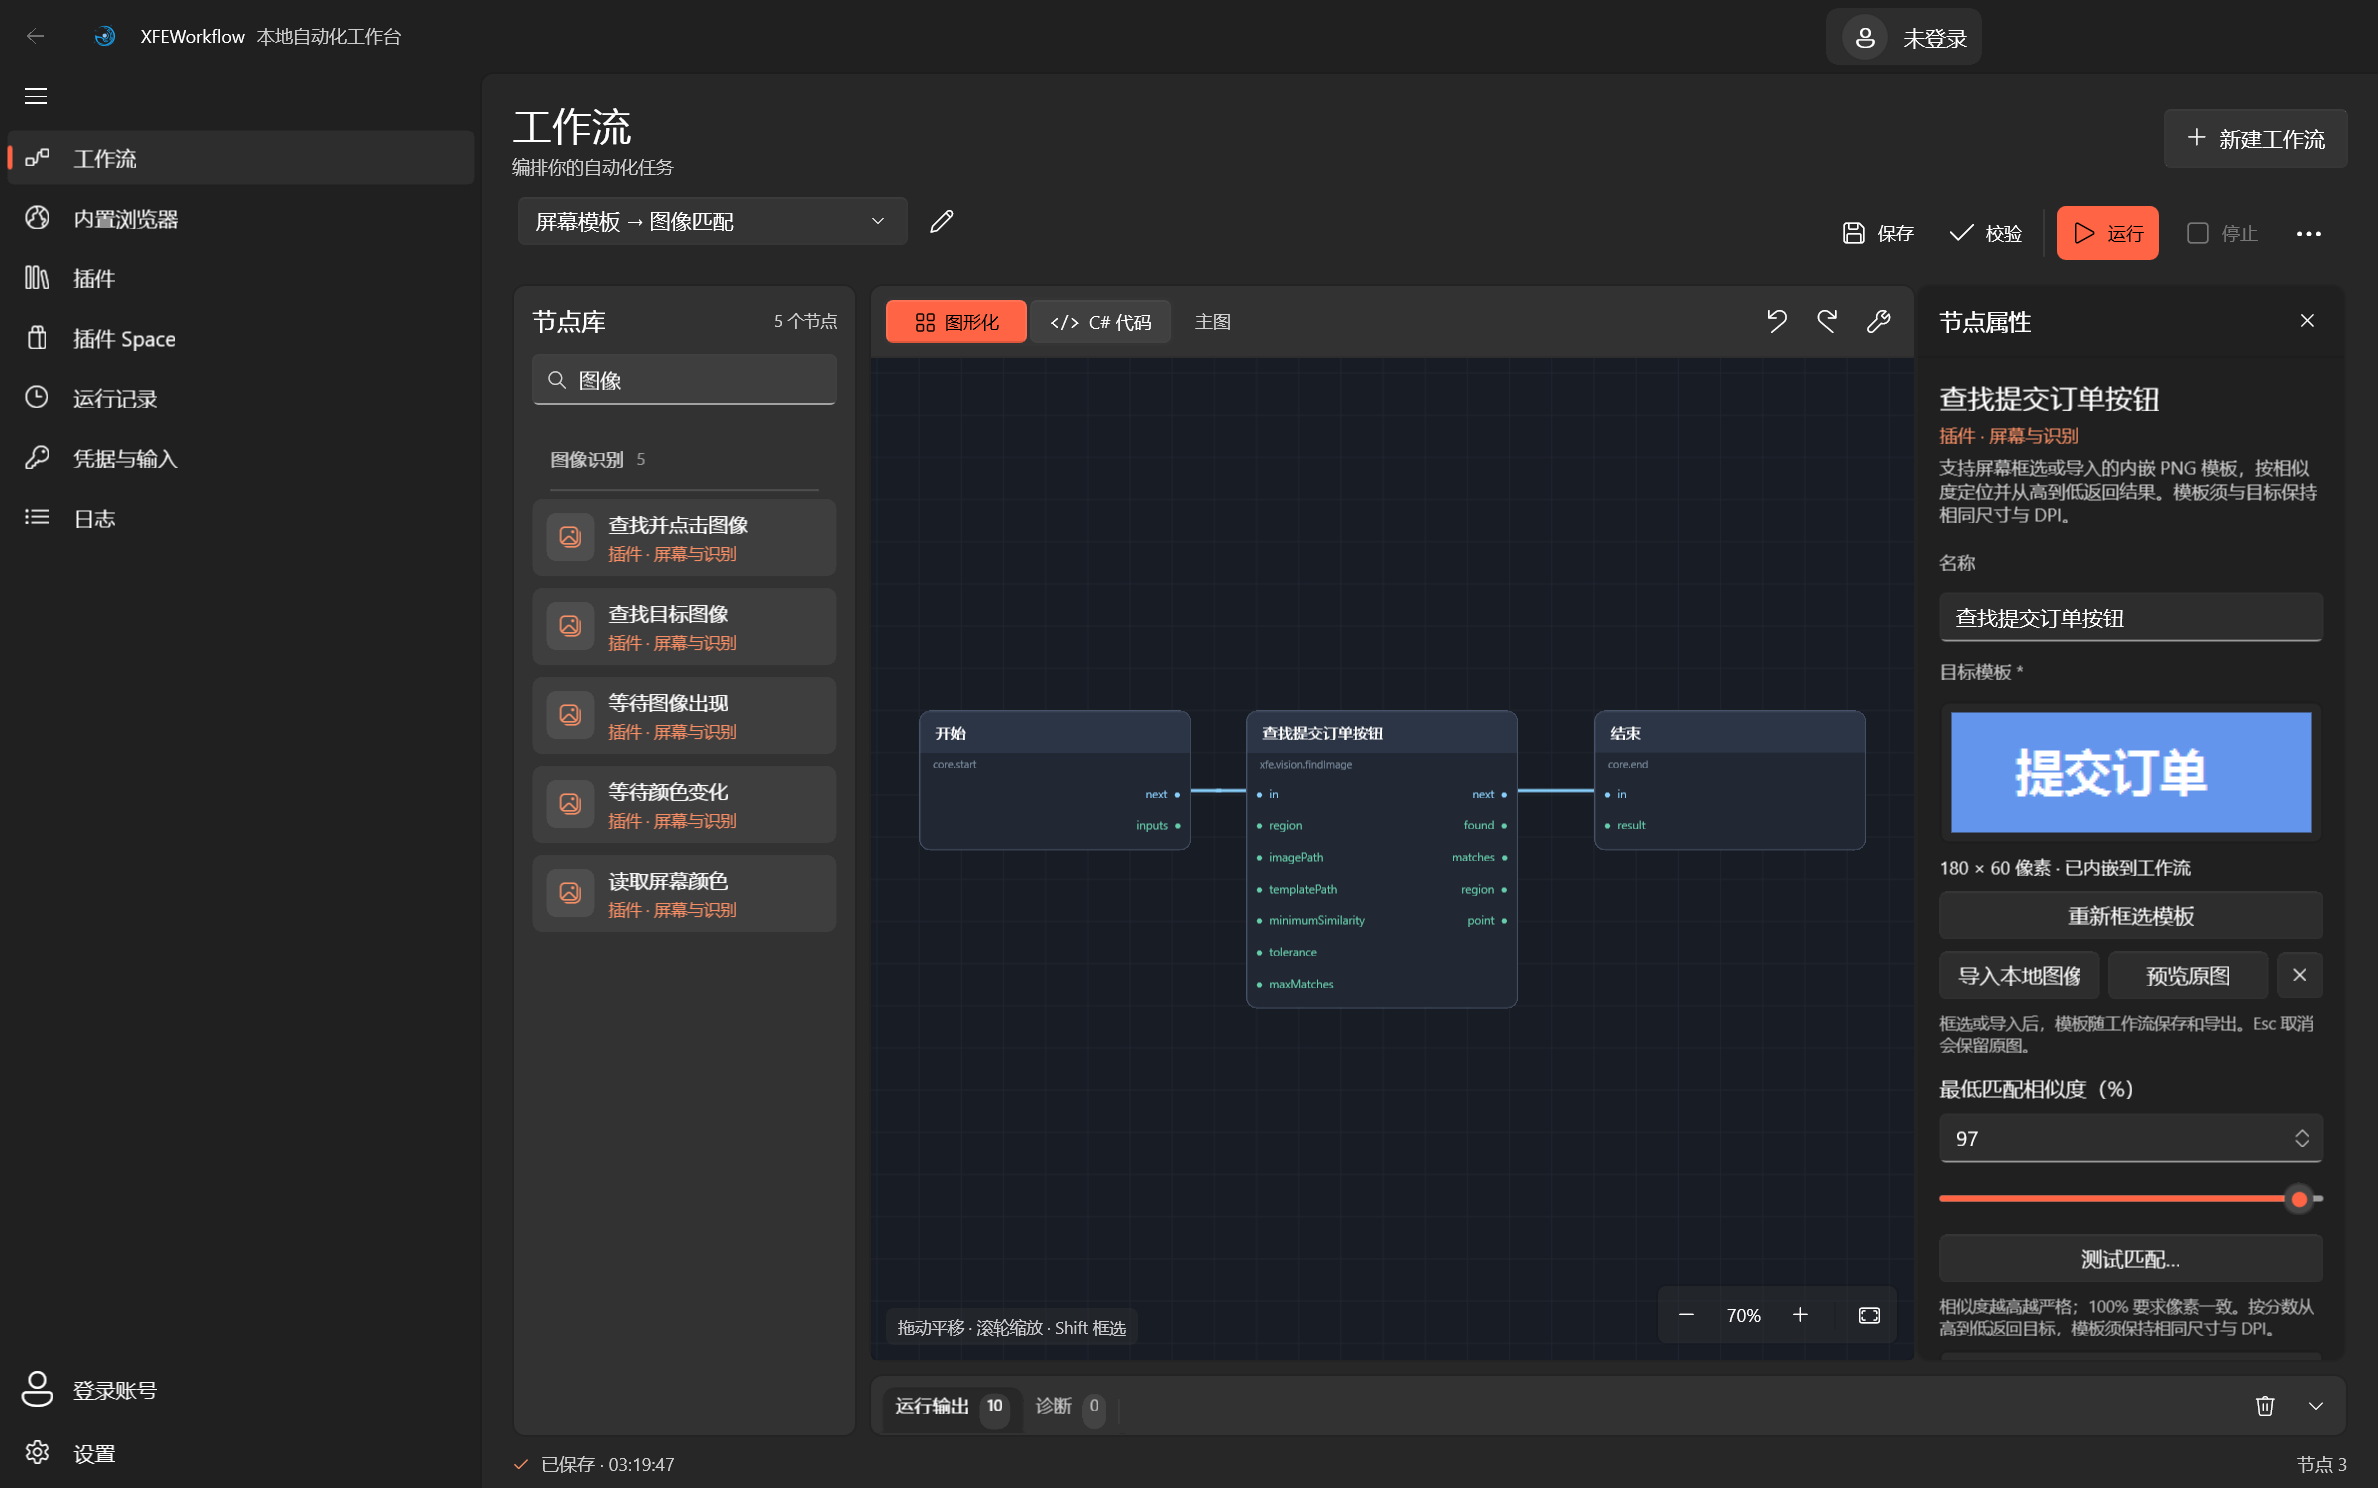Click the redo icon in canvas toolbar
The width and height of the screenshot is (2378, 1488).
(1827, 321)
